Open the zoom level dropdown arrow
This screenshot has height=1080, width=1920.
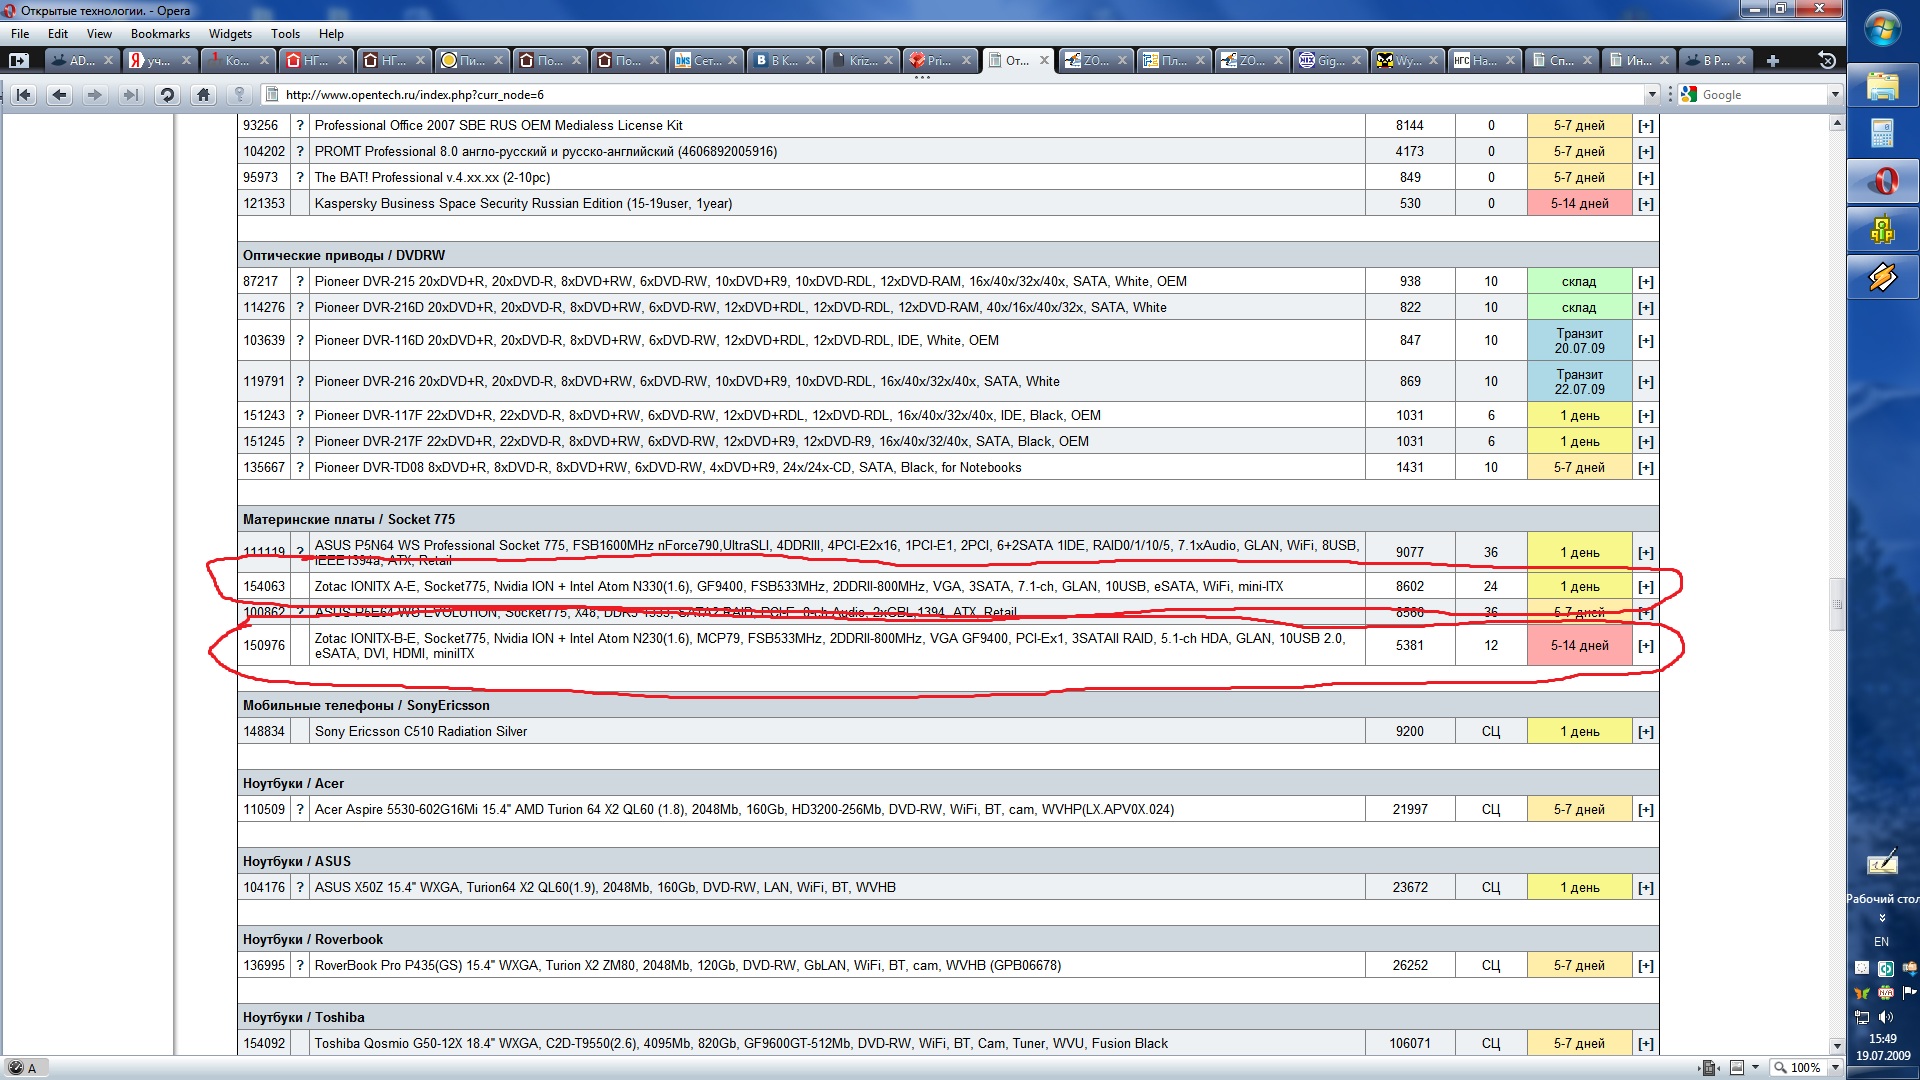pos(1835,1068)
